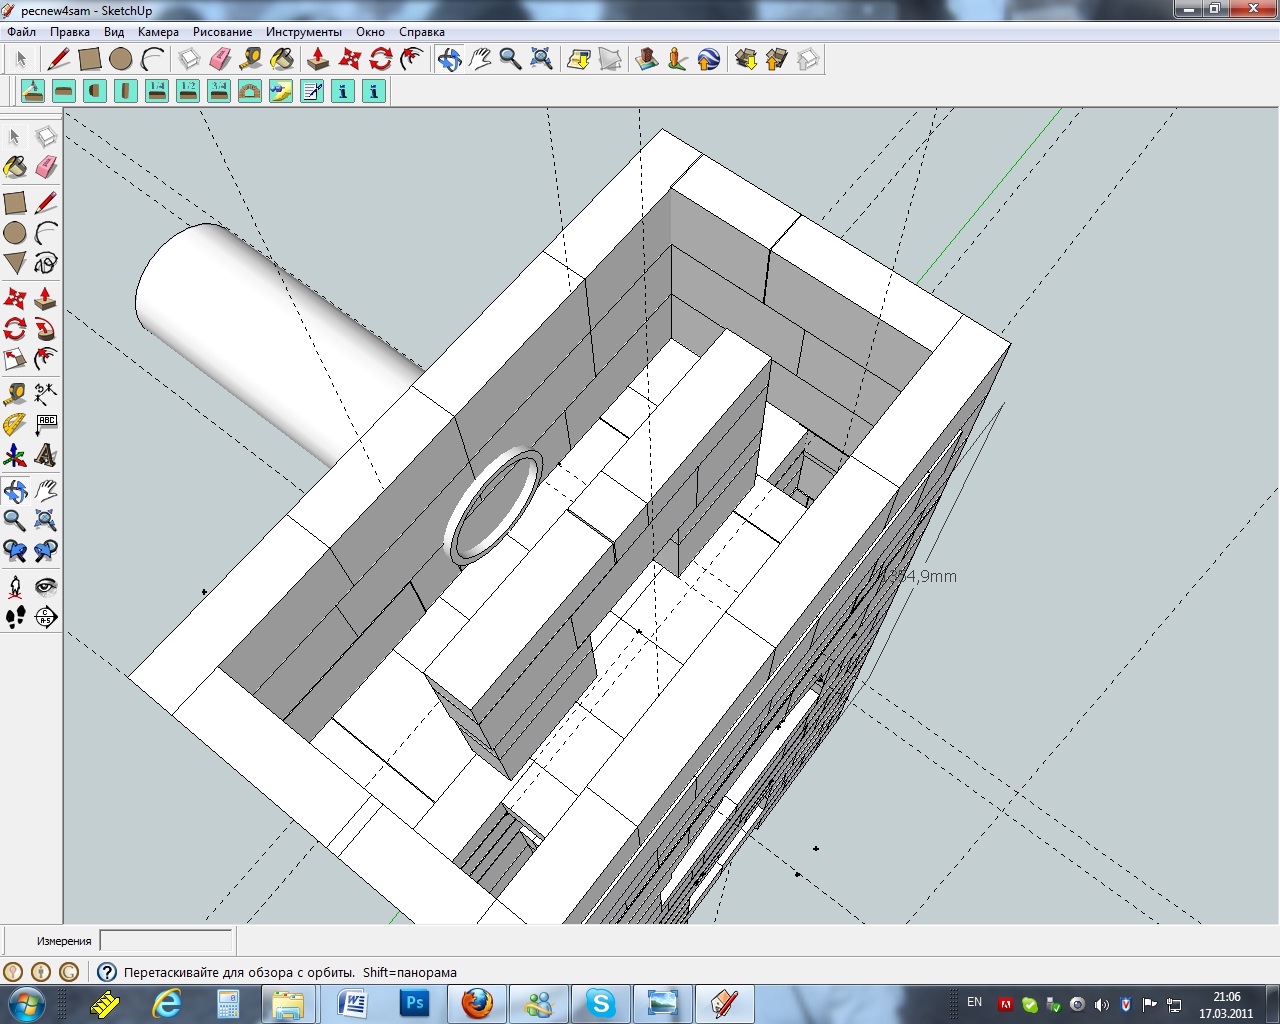
Task: Switch to the Walk footprints tool
Action: (x=15, y=617)
